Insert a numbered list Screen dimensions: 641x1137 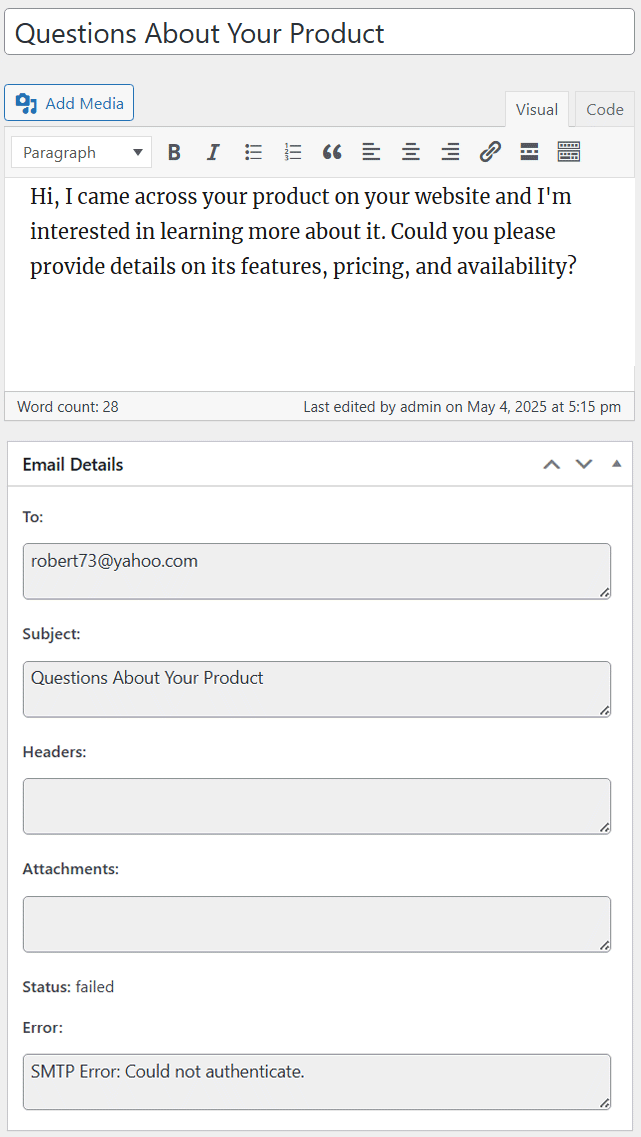[293, 152]
